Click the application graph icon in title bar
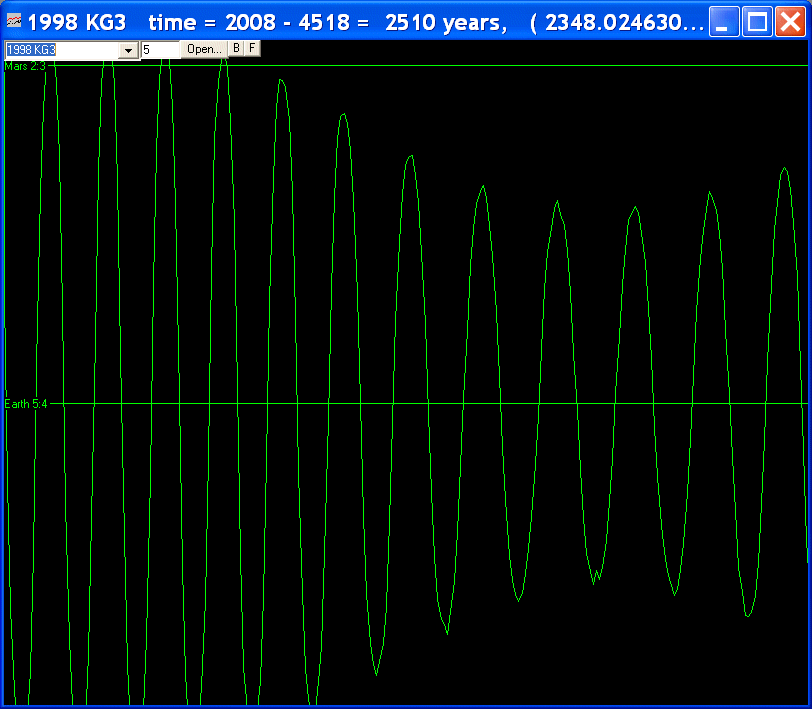 pyautogui.click(x=15, y=21)
